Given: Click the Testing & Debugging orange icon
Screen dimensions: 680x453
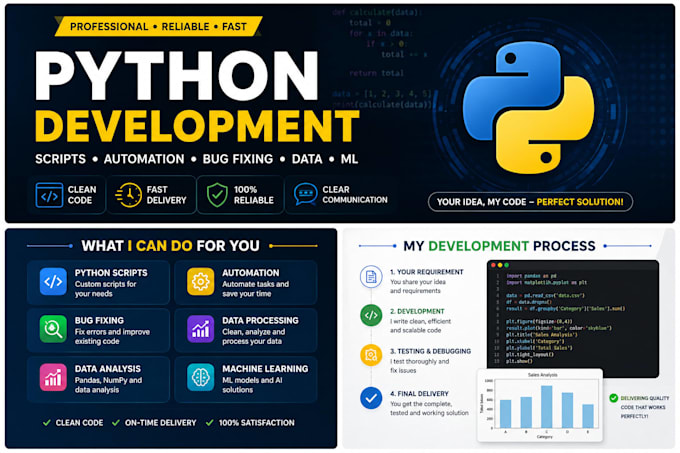Looking at the screenshot, I should pos(371,355).
